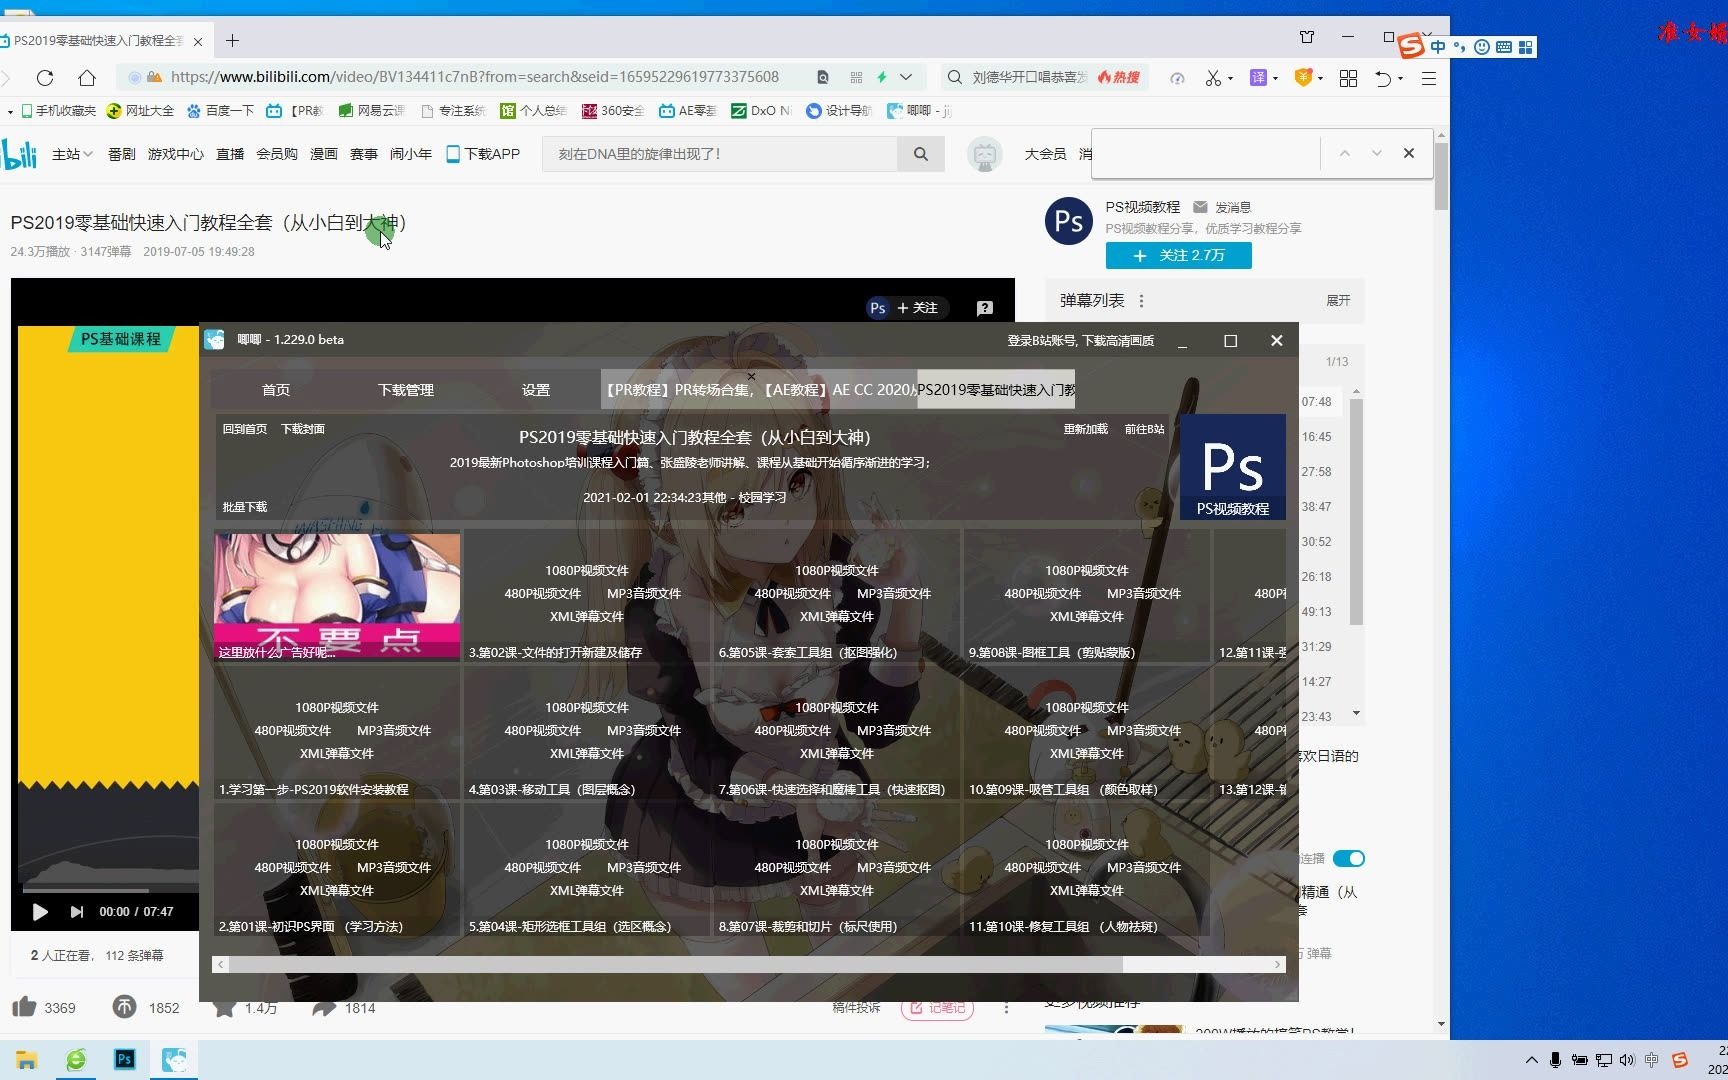Follow PS视频教程 with 关注 2.7万 button
This screenshot has width=1728, height=1080.
pyautogui.click(x=1179, y=256)
